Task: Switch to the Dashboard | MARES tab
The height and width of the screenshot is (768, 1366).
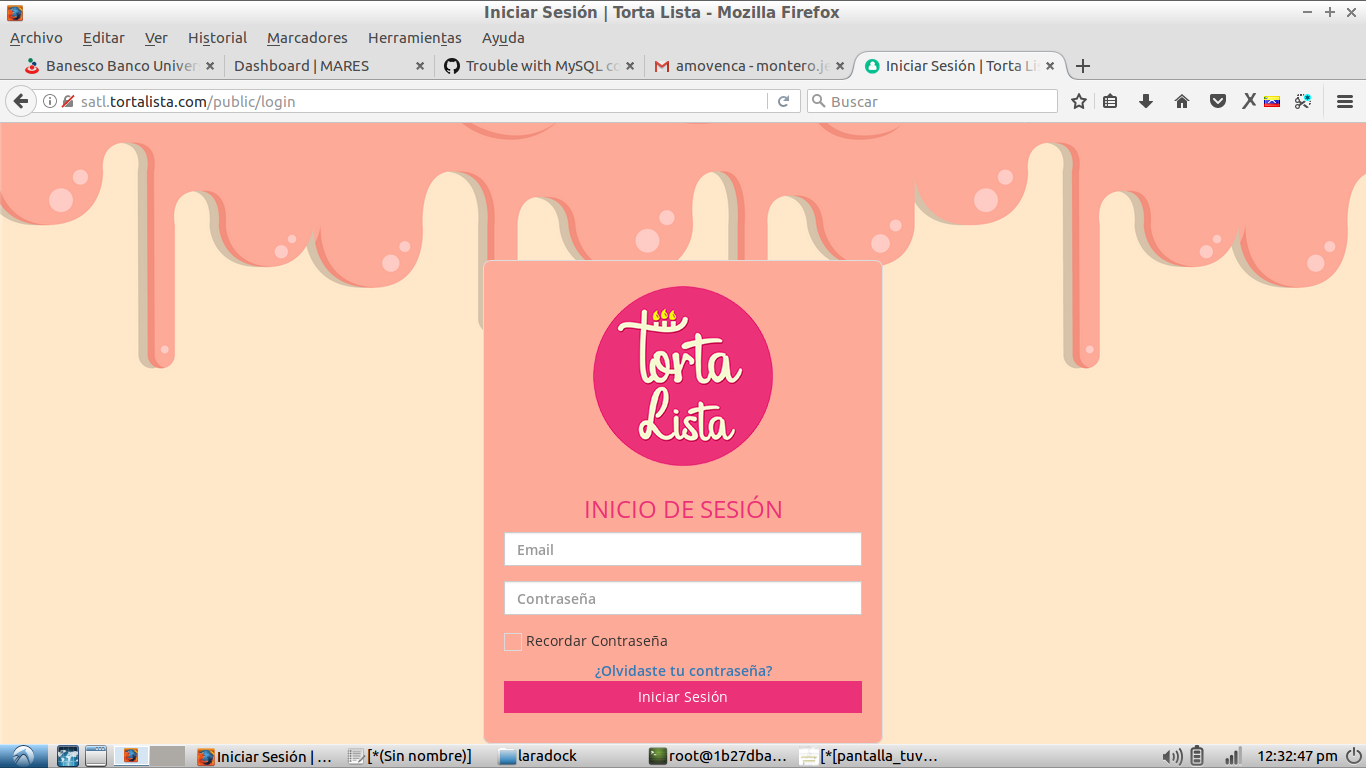Action: coord(330,66)
